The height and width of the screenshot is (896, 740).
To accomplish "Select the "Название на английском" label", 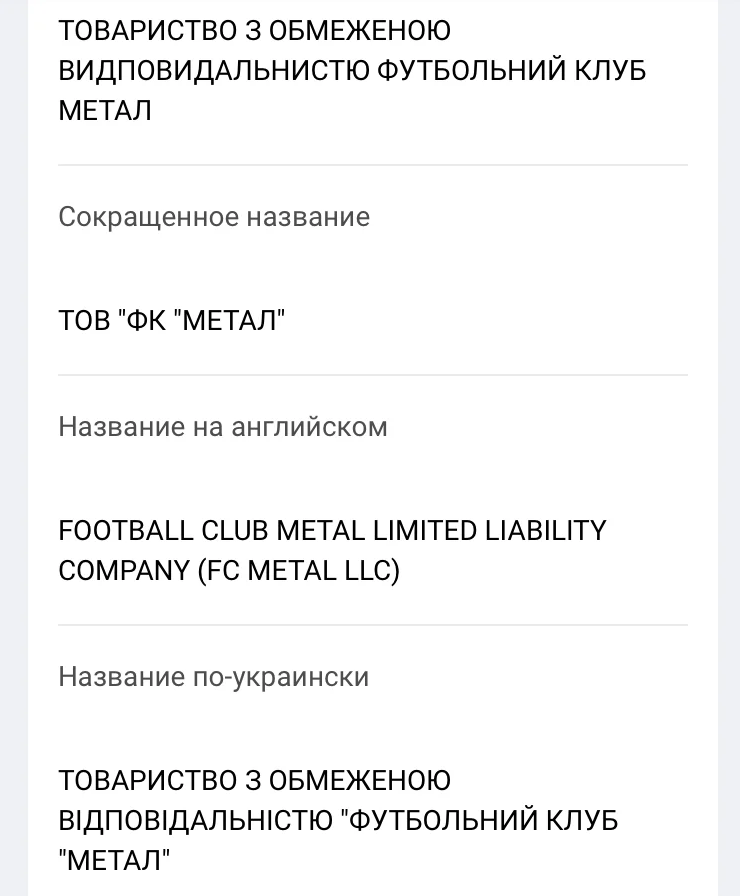I will pyautogui.click(x=223, y=427).
